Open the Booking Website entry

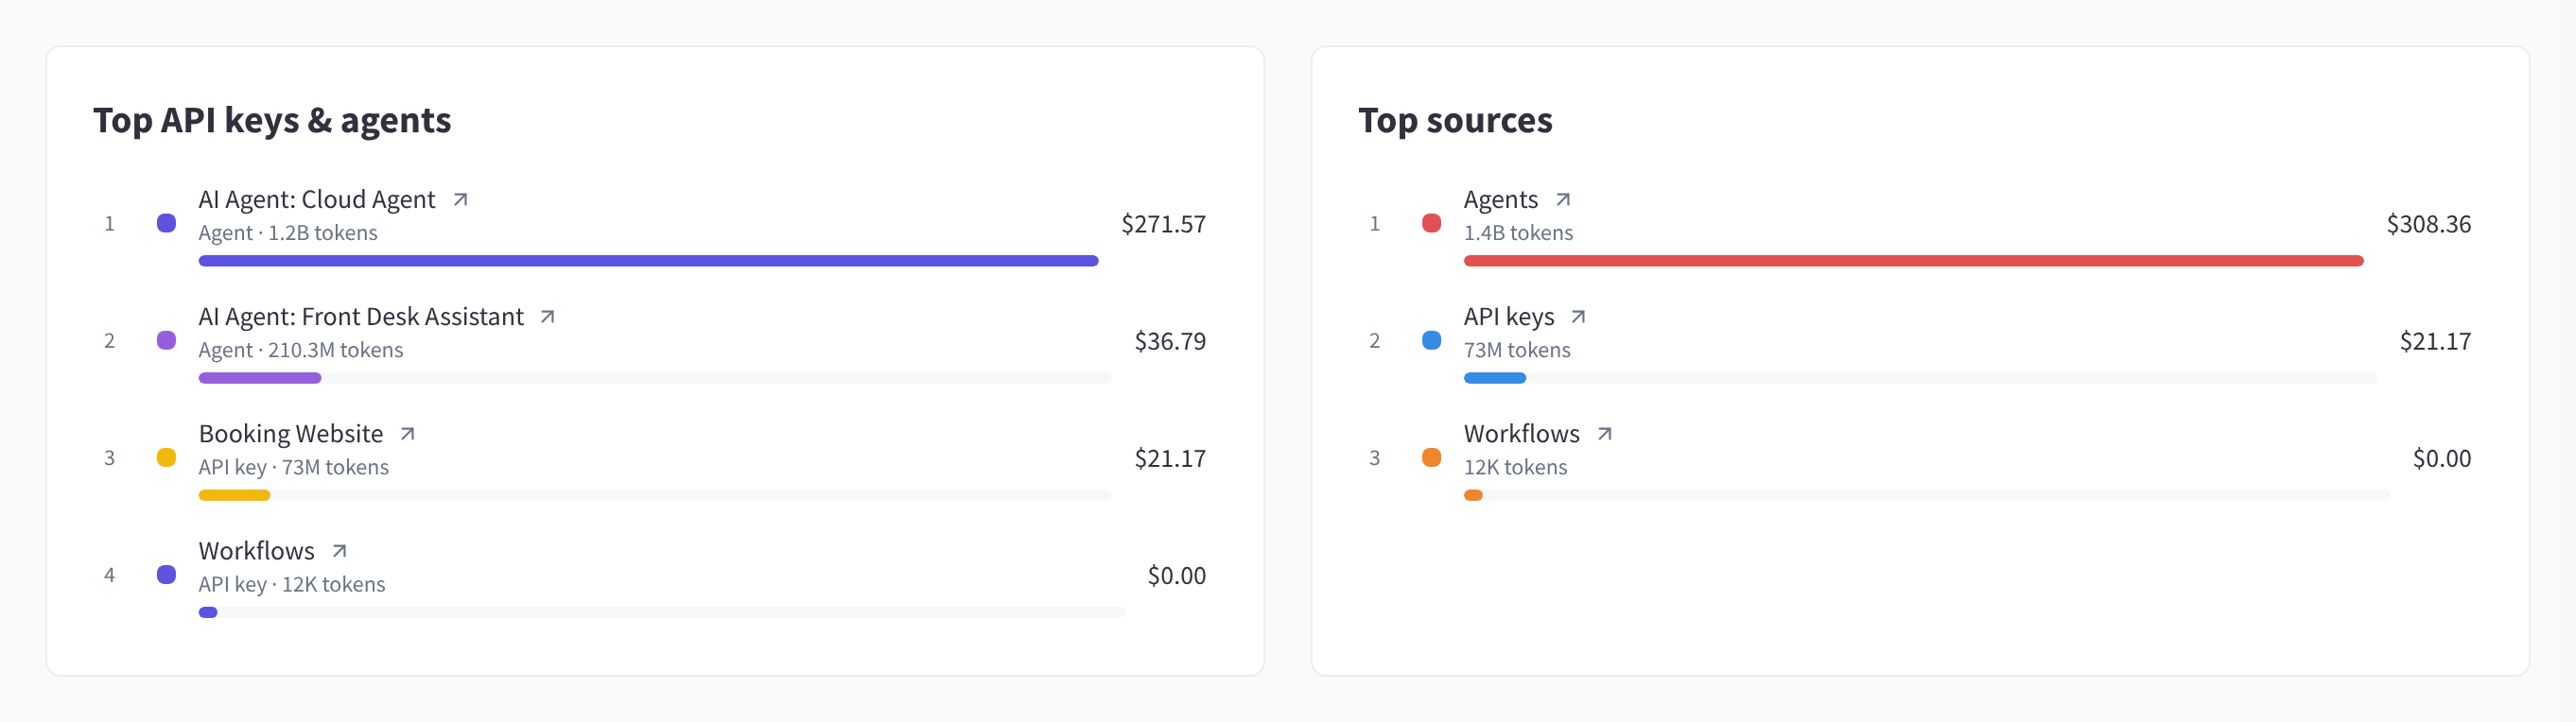coord(291,434)
